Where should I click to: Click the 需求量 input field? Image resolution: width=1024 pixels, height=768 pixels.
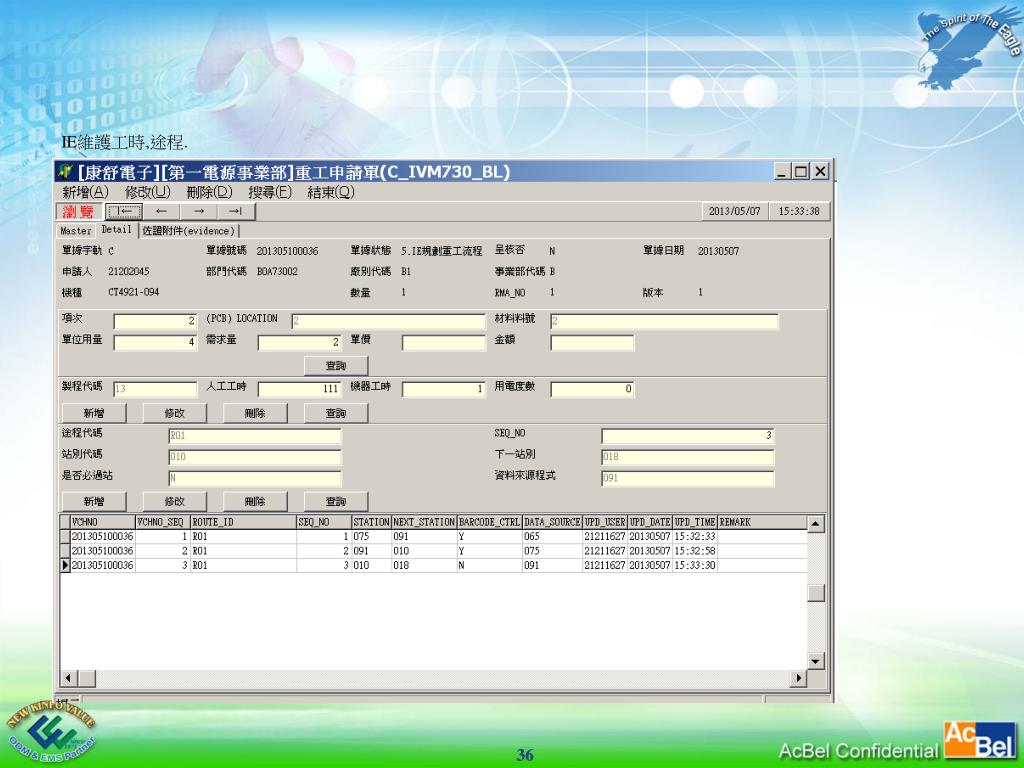[299, 342]
